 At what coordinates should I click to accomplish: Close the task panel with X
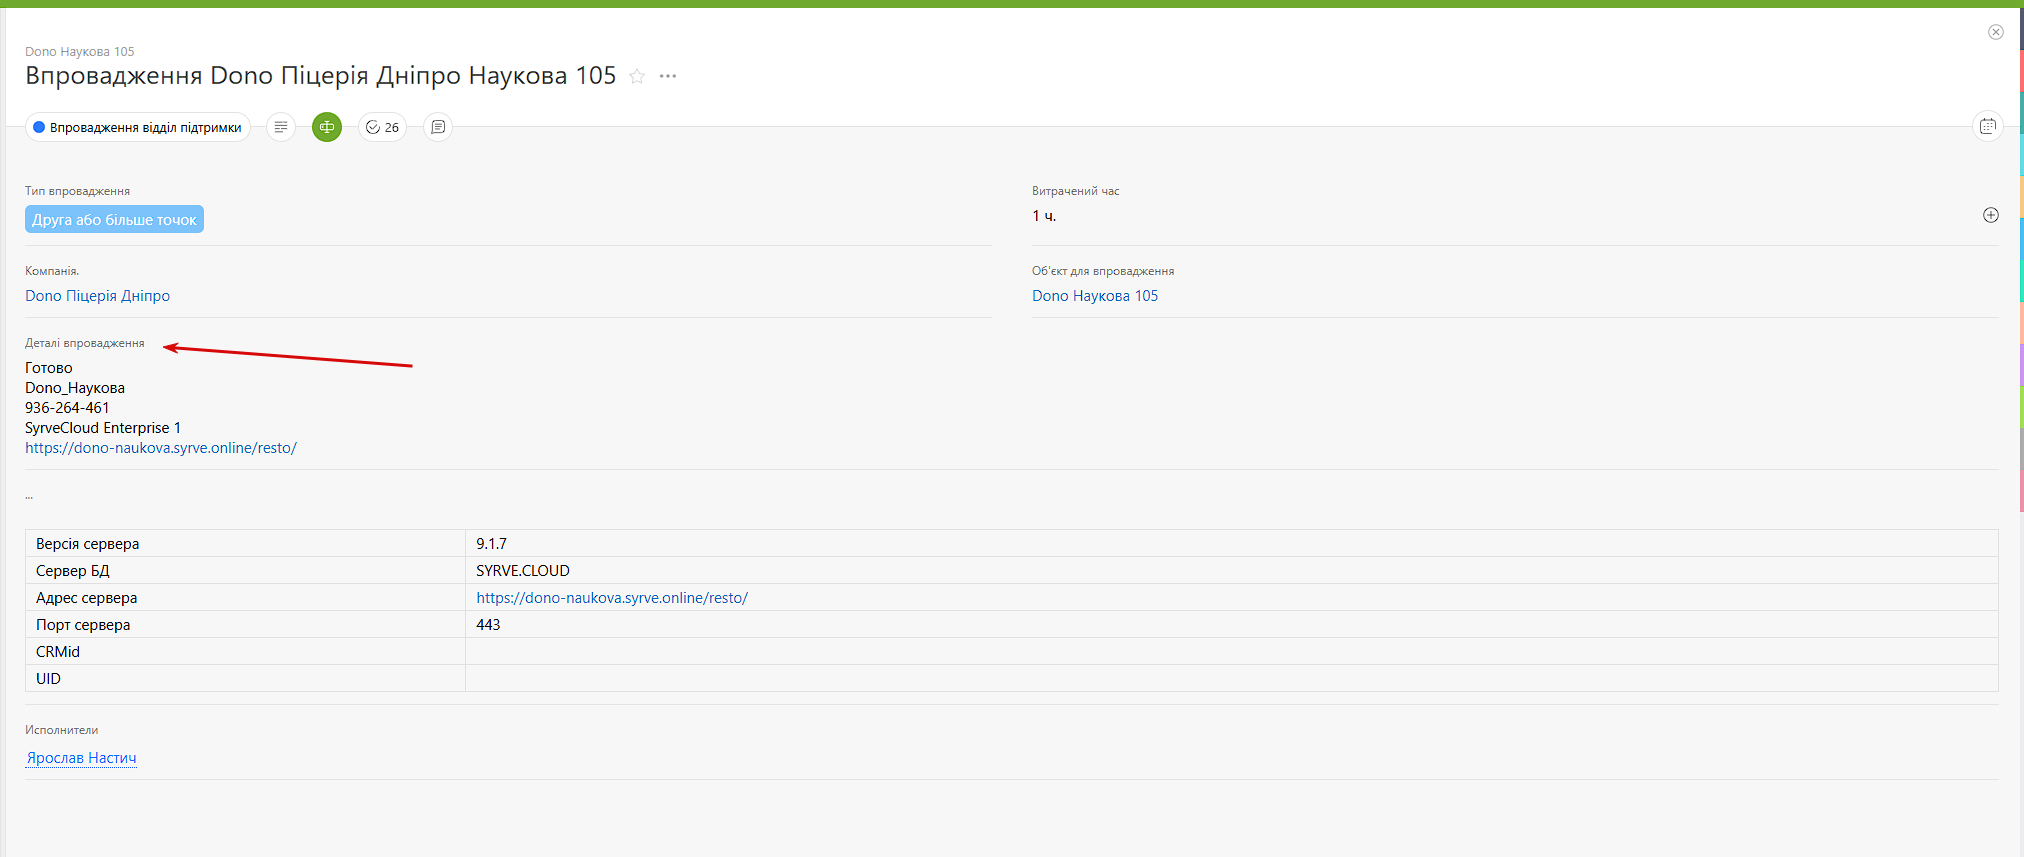click(x=1995, y=32)
